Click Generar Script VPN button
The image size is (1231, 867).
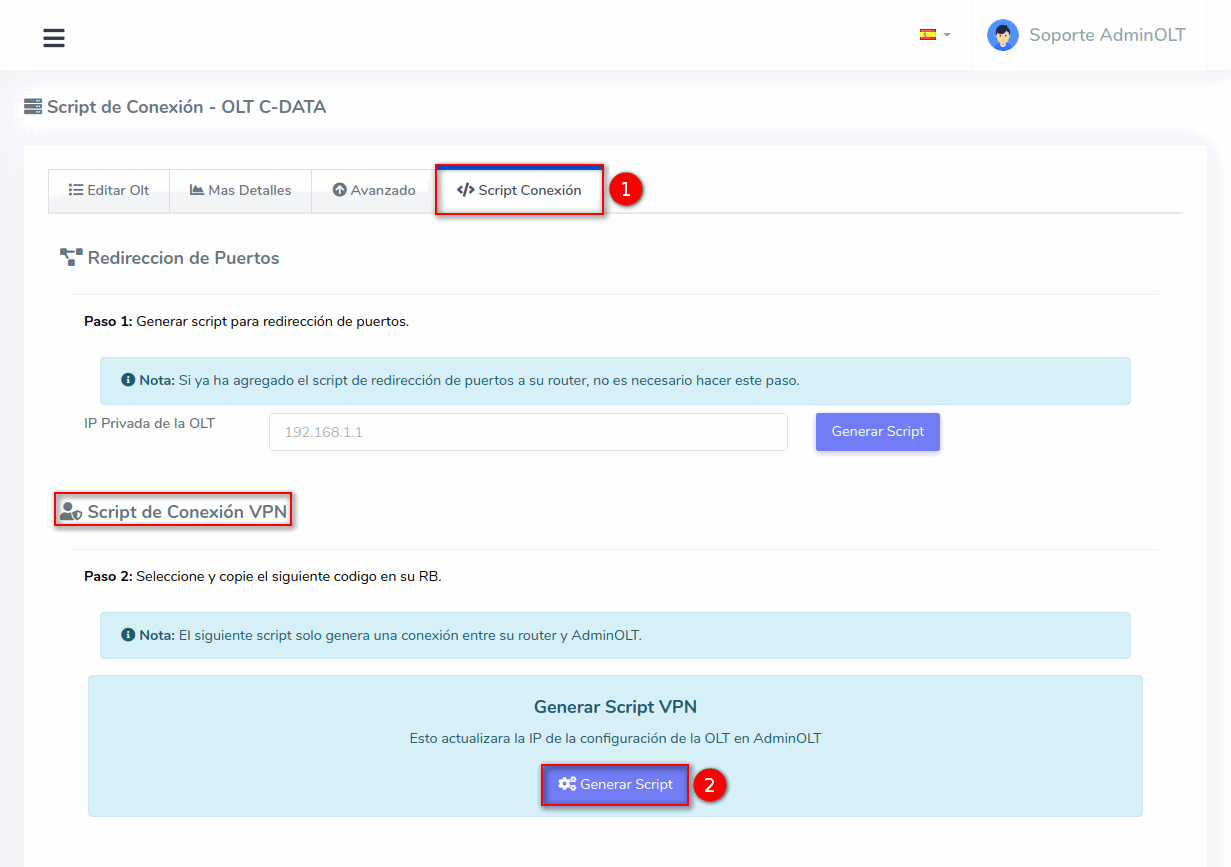[x=616, y=785]
